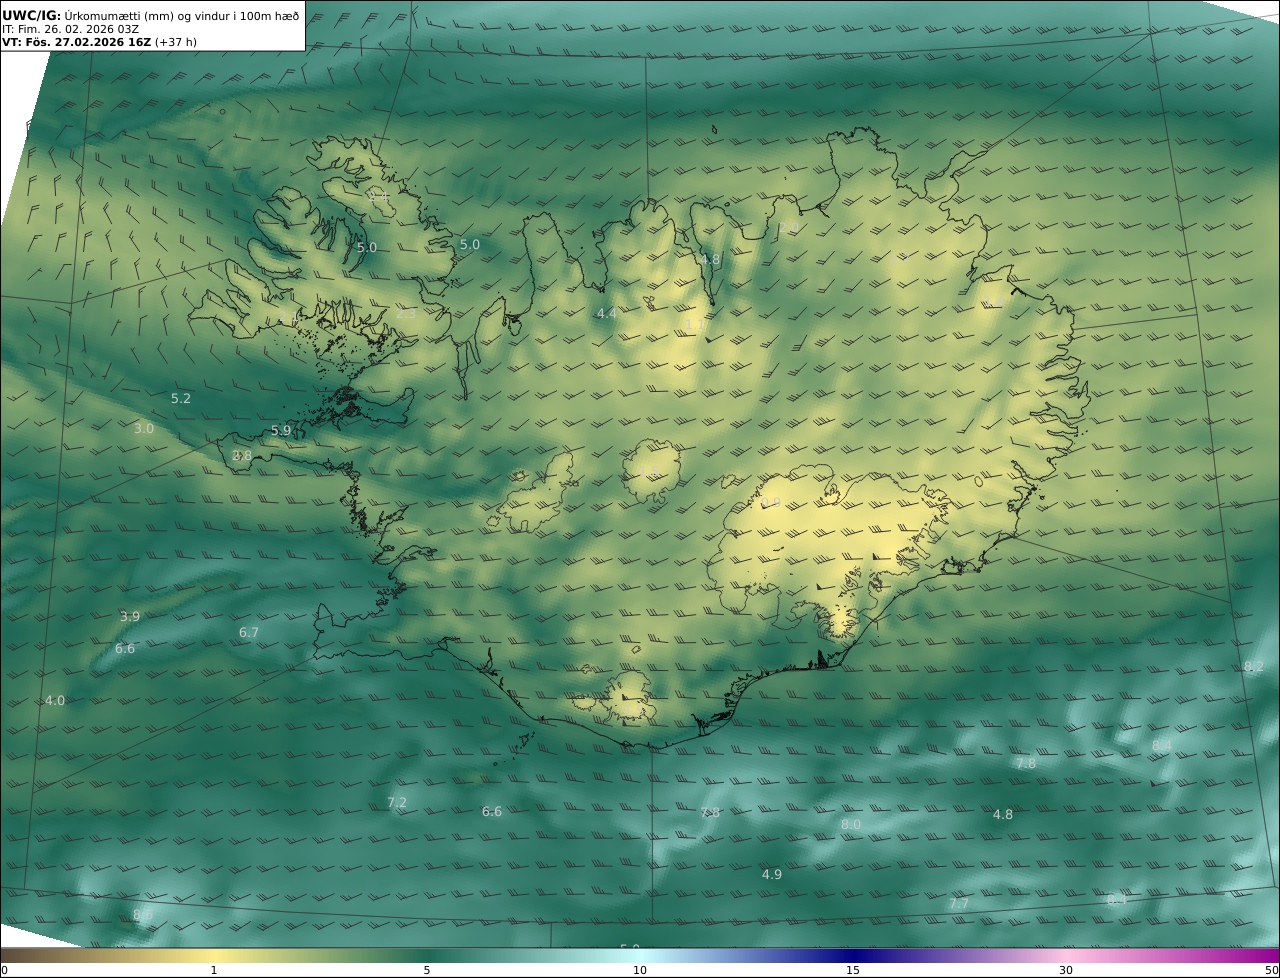This screenshot has height=978, width=1280.
Task: Select the 7.2 value label south of Iceland
Action: point(397,802)
